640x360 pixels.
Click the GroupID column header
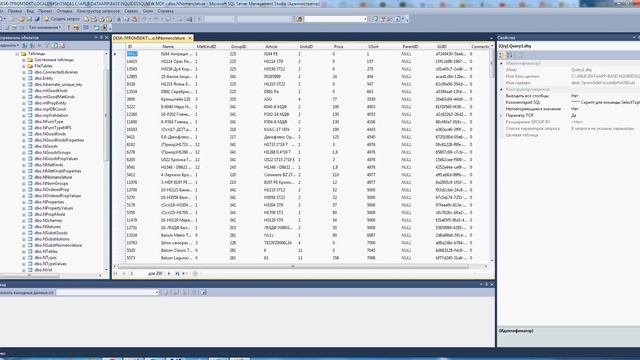(x=246, y=47)
